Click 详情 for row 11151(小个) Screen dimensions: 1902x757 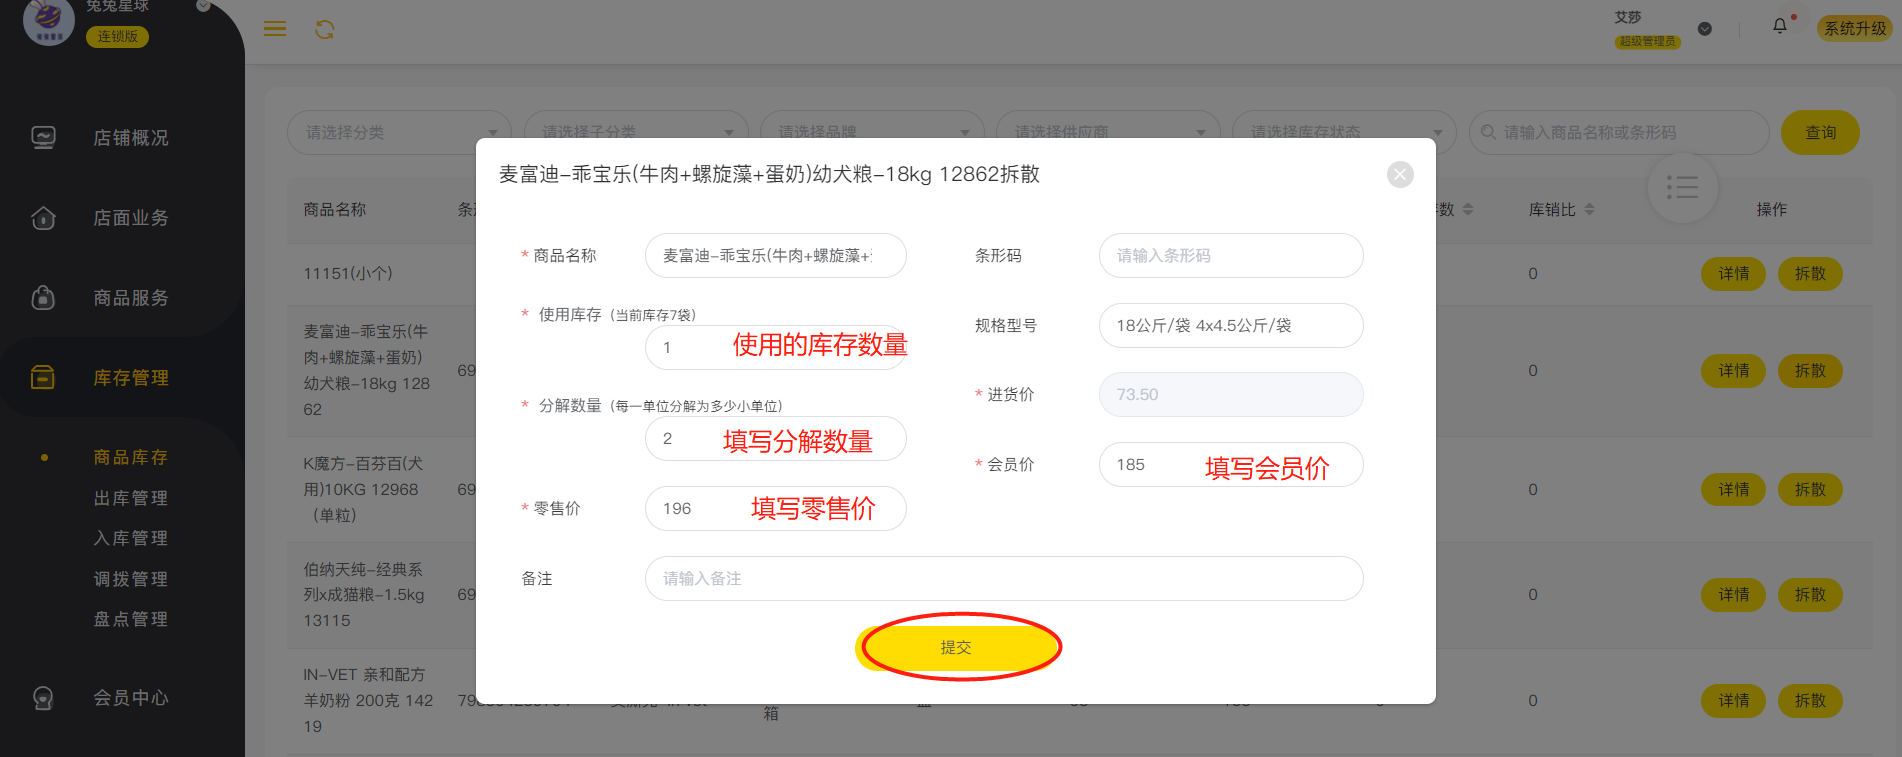(1734, 274)
